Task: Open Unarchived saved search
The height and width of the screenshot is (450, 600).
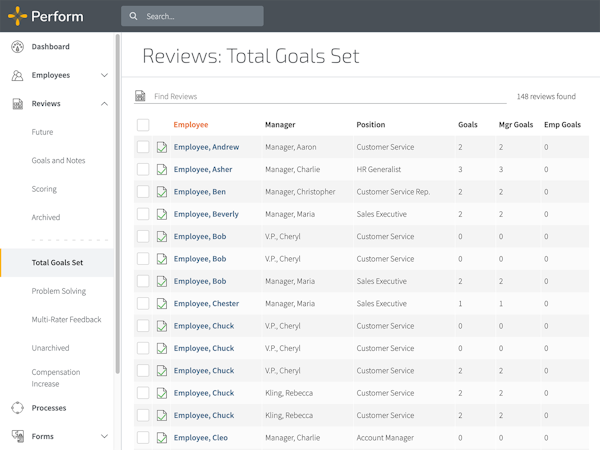Action: 51,348
